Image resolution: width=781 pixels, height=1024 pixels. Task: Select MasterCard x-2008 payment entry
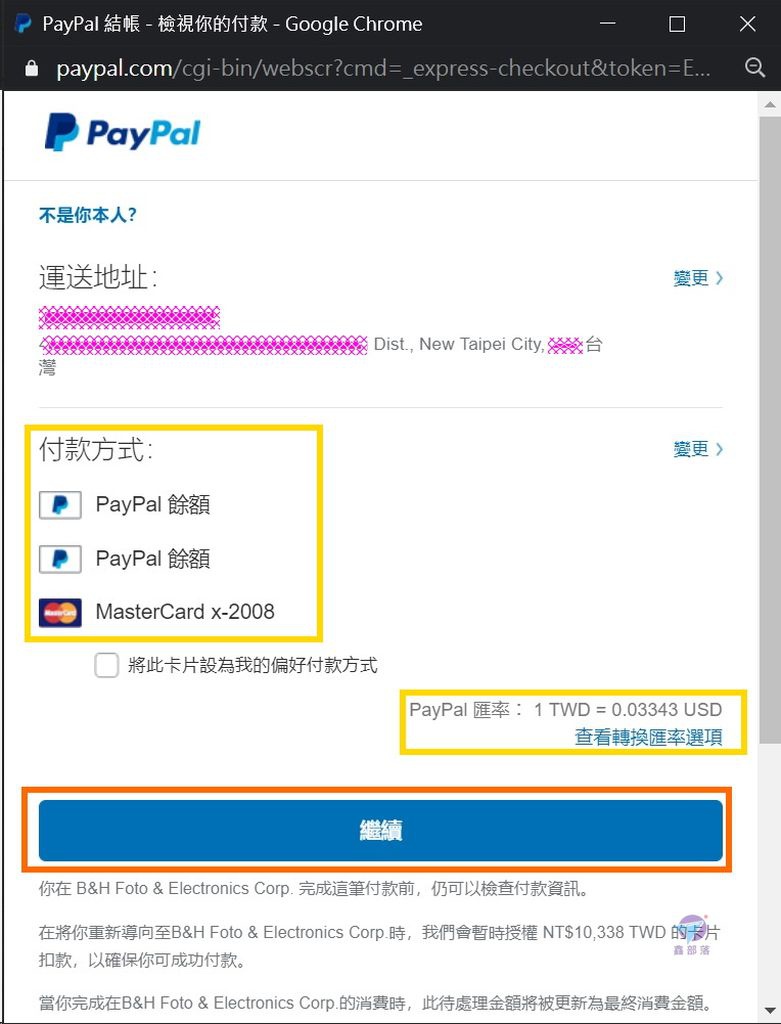click(157, 613)
